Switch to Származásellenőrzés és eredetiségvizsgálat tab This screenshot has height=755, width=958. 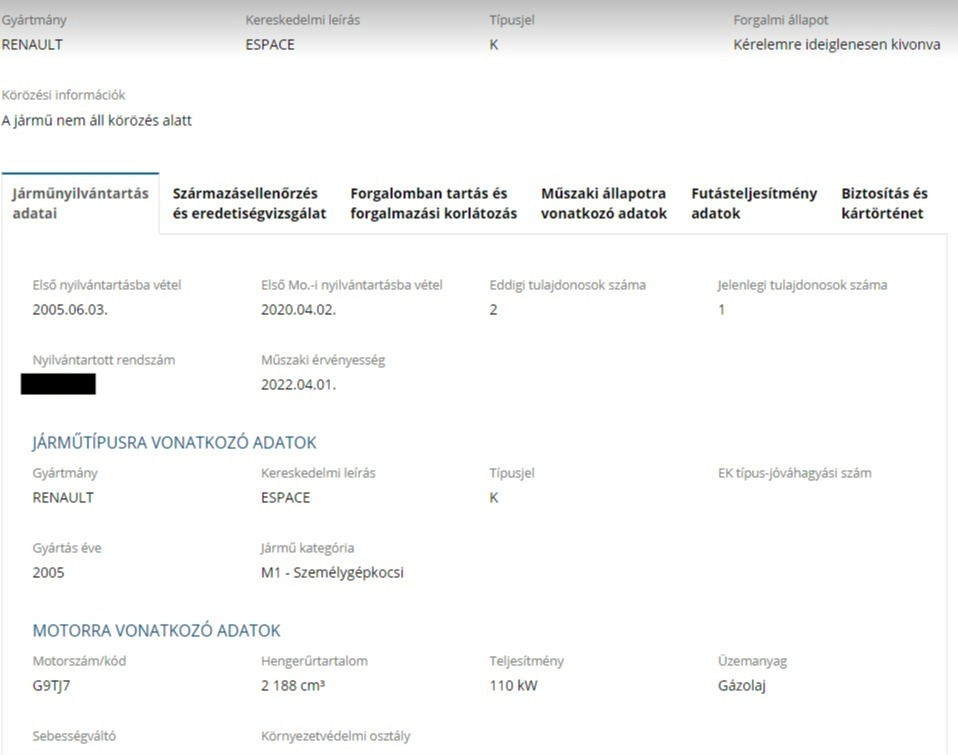pos(249,203)
